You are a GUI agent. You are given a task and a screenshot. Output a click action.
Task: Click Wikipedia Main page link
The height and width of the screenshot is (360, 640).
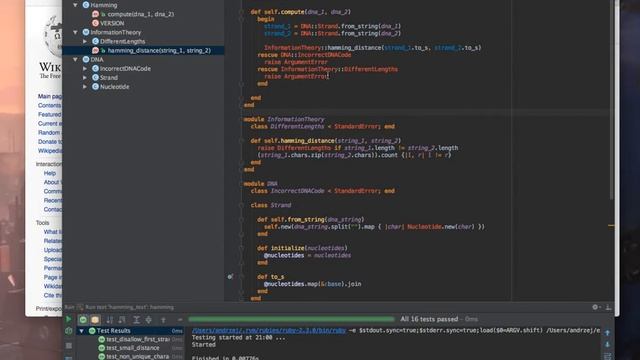(x=50, y=96)
